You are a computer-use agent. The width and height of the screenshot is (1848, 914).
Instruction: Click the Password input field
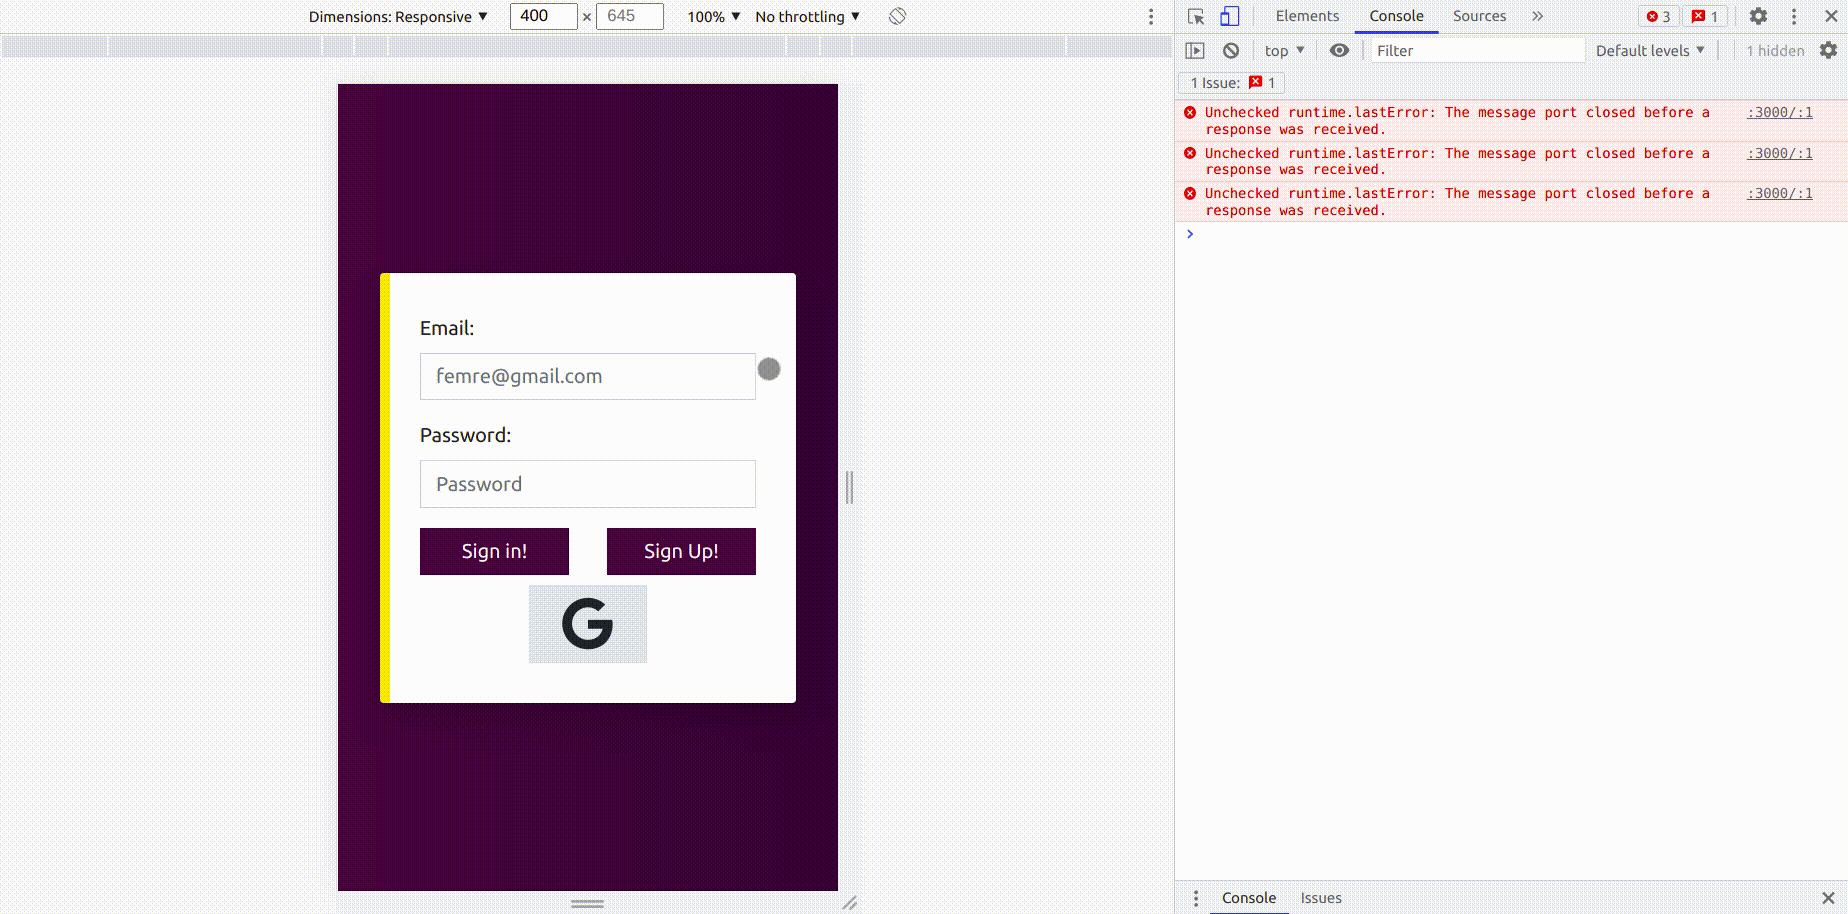(x=588, y=484)
